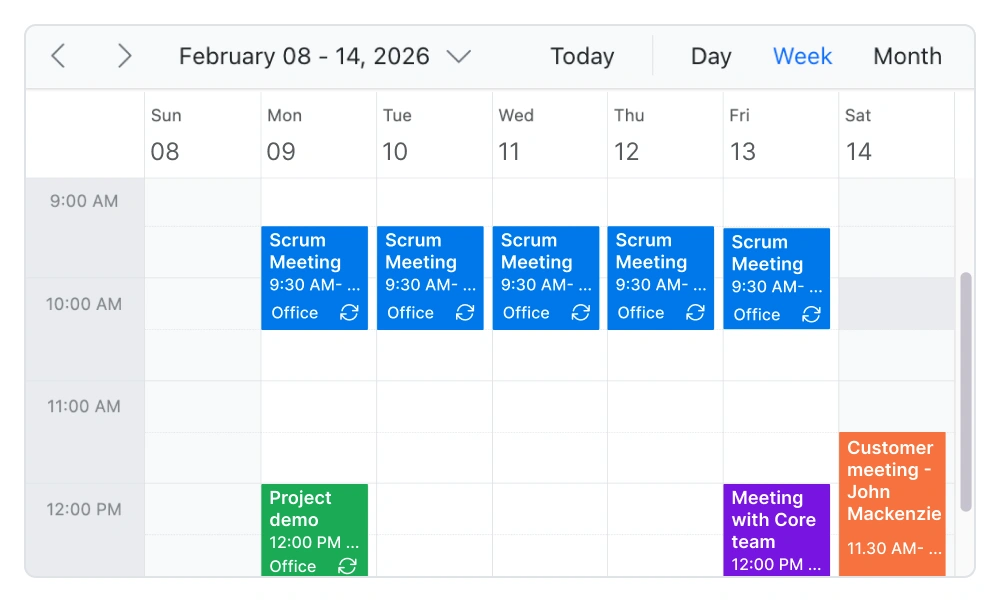The width and height of the screenshot is (1000, 600).
Task: Open the Meeting with Core team event
Action: (776, 525)
